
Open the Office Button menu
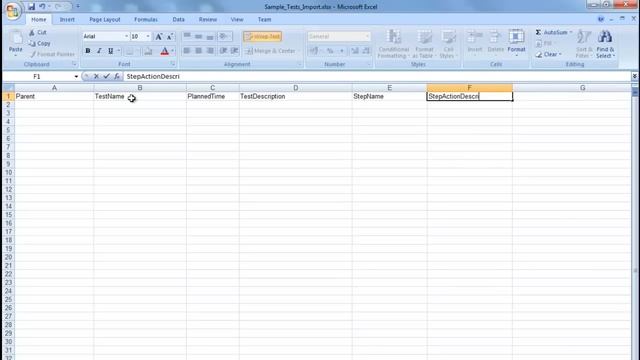[12, 11]
